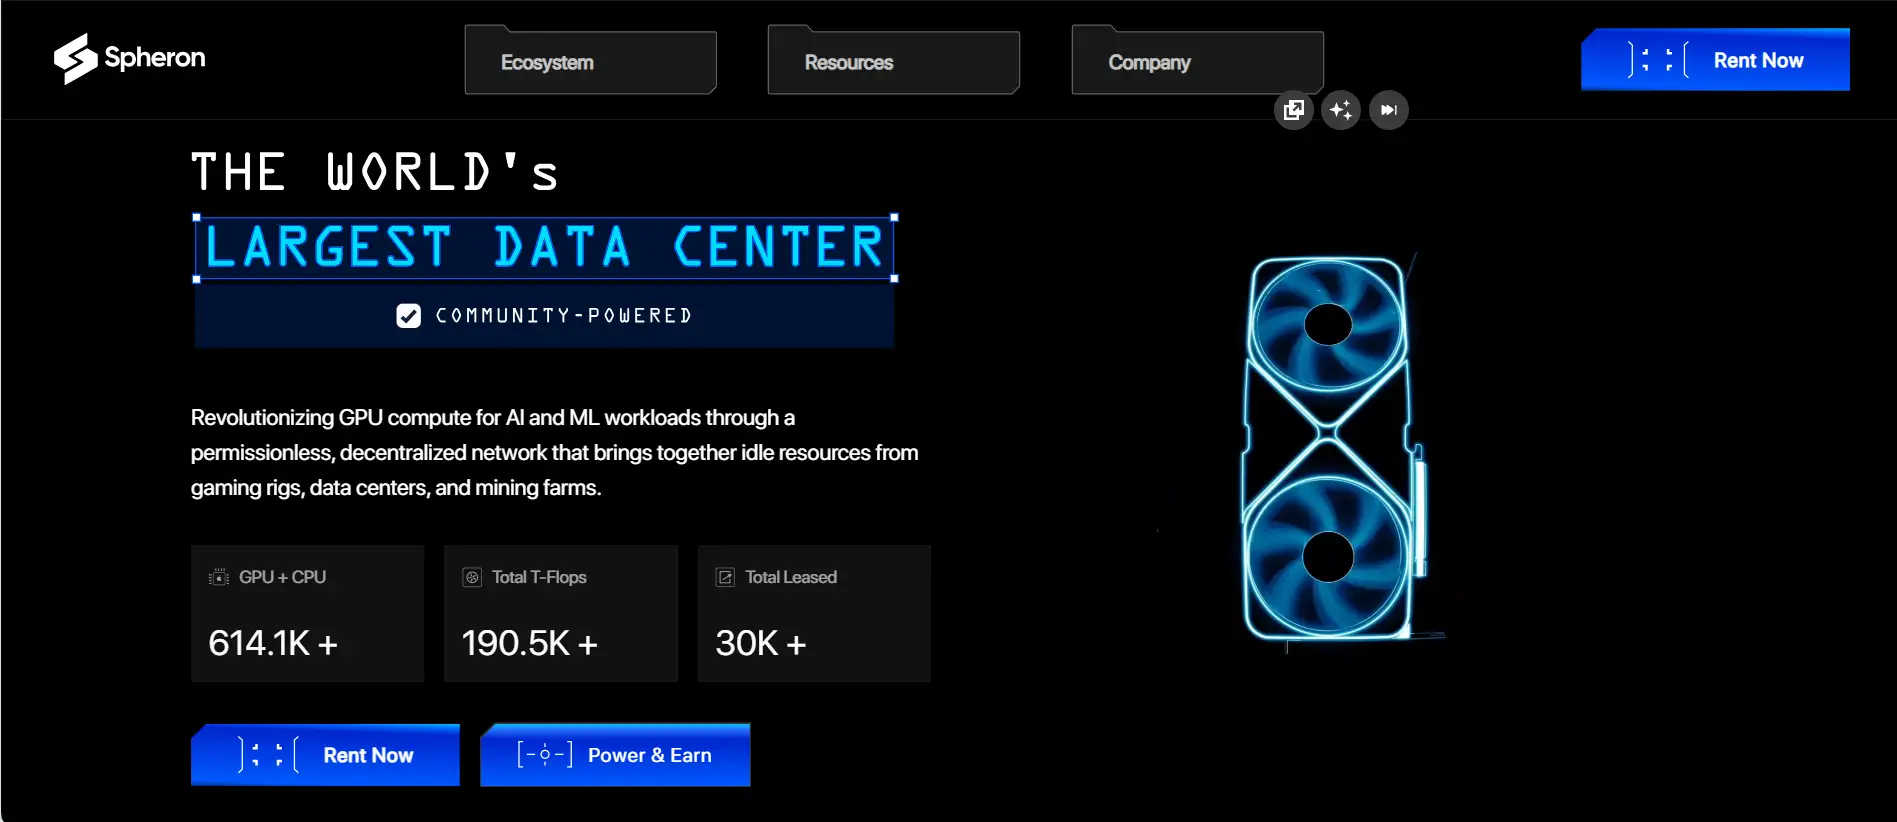Click the pop-out window icon
Viewport: 1897px width, 822px height.
click(x=1293, y=110)
